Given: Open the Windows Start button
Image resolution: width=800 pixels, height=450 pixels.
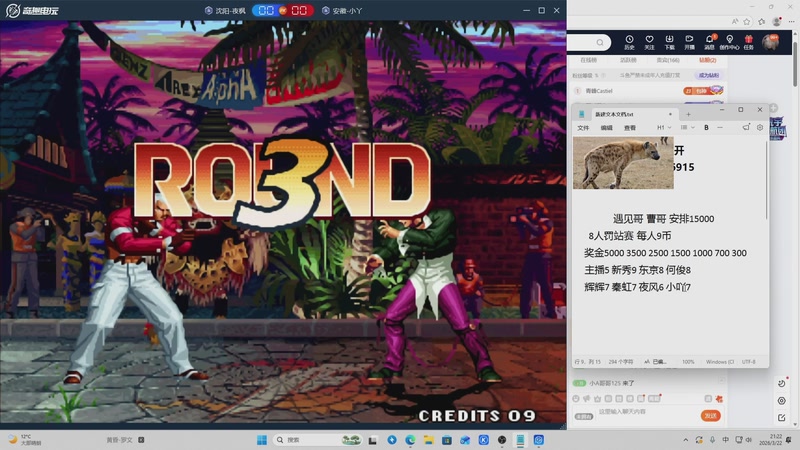Looking at the screenshot, I should 262,440.
